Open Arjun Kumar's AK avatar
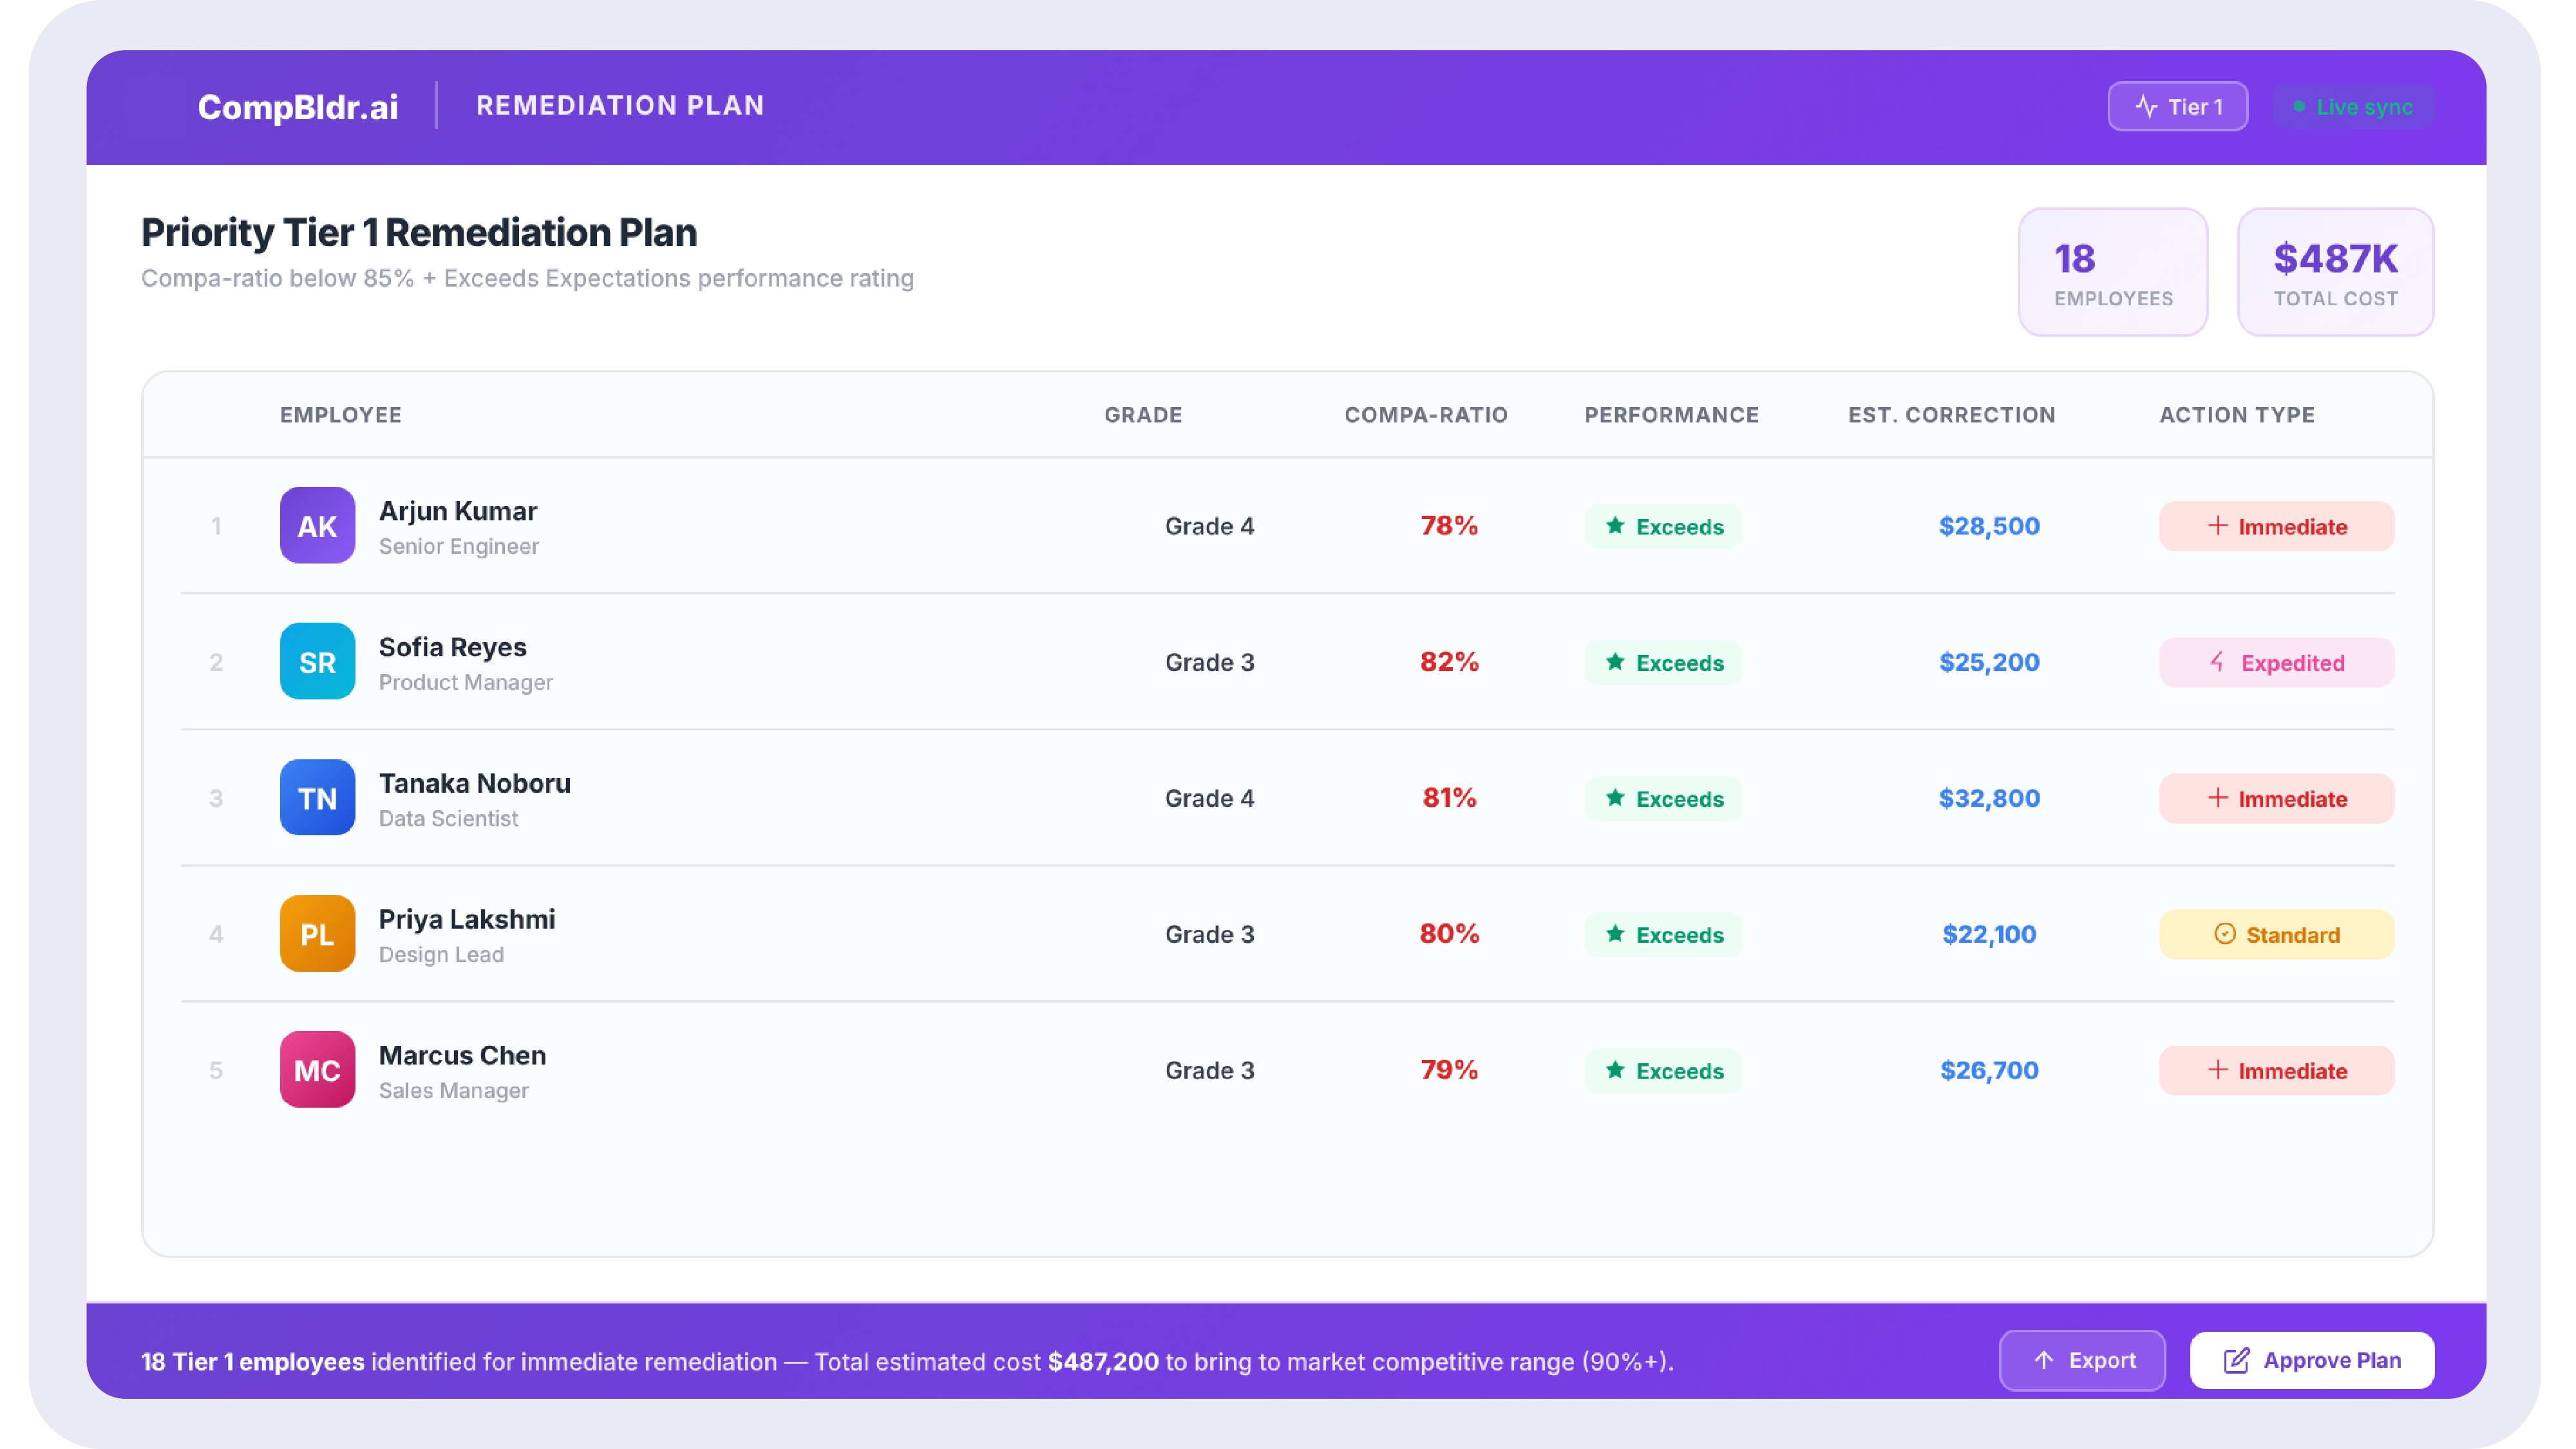The height and width of the screenshot is (1449, 2576). [x=317, y=526]
